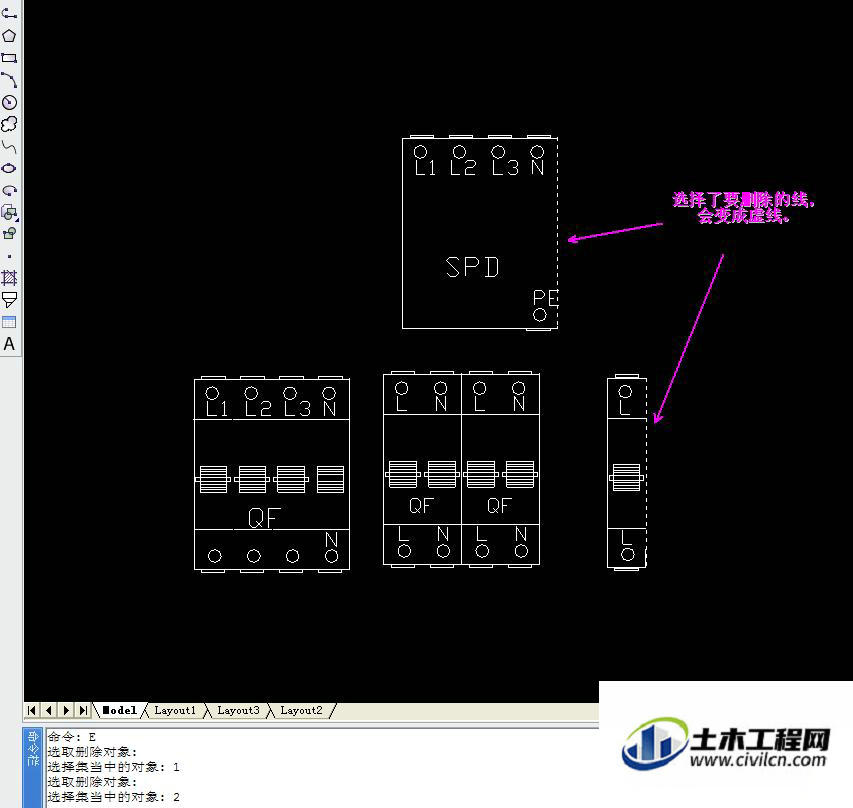Select dashed right edge of single-pole breaker
This screenshot has height=808, width=853.
pos(646,472)
